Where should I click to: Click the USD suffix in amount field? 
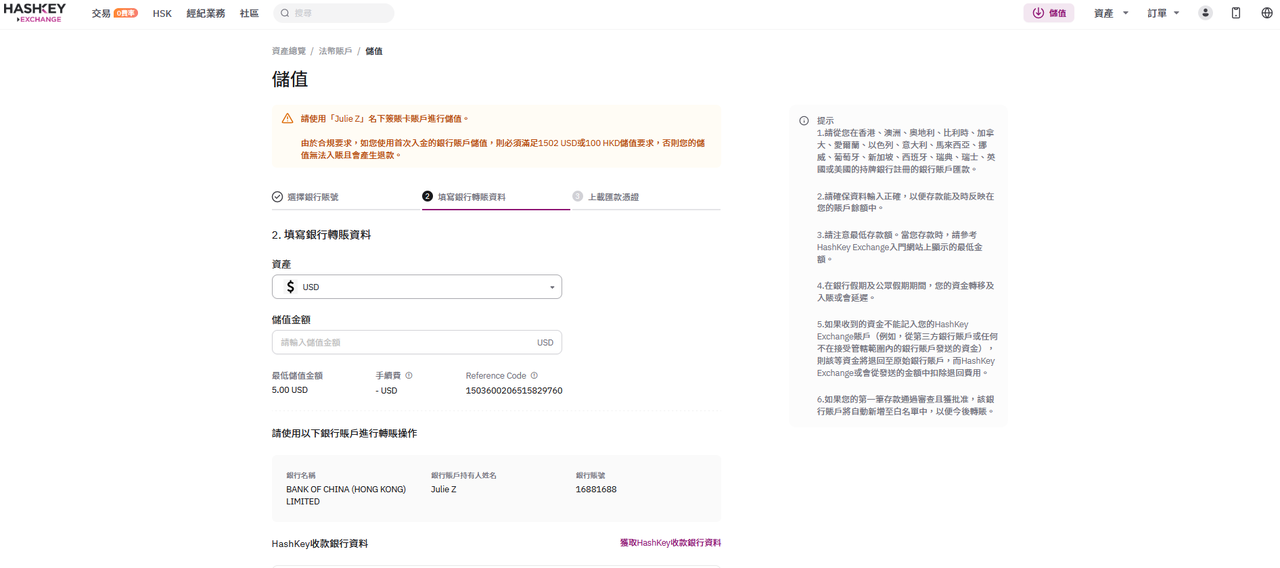click(545, 343)
